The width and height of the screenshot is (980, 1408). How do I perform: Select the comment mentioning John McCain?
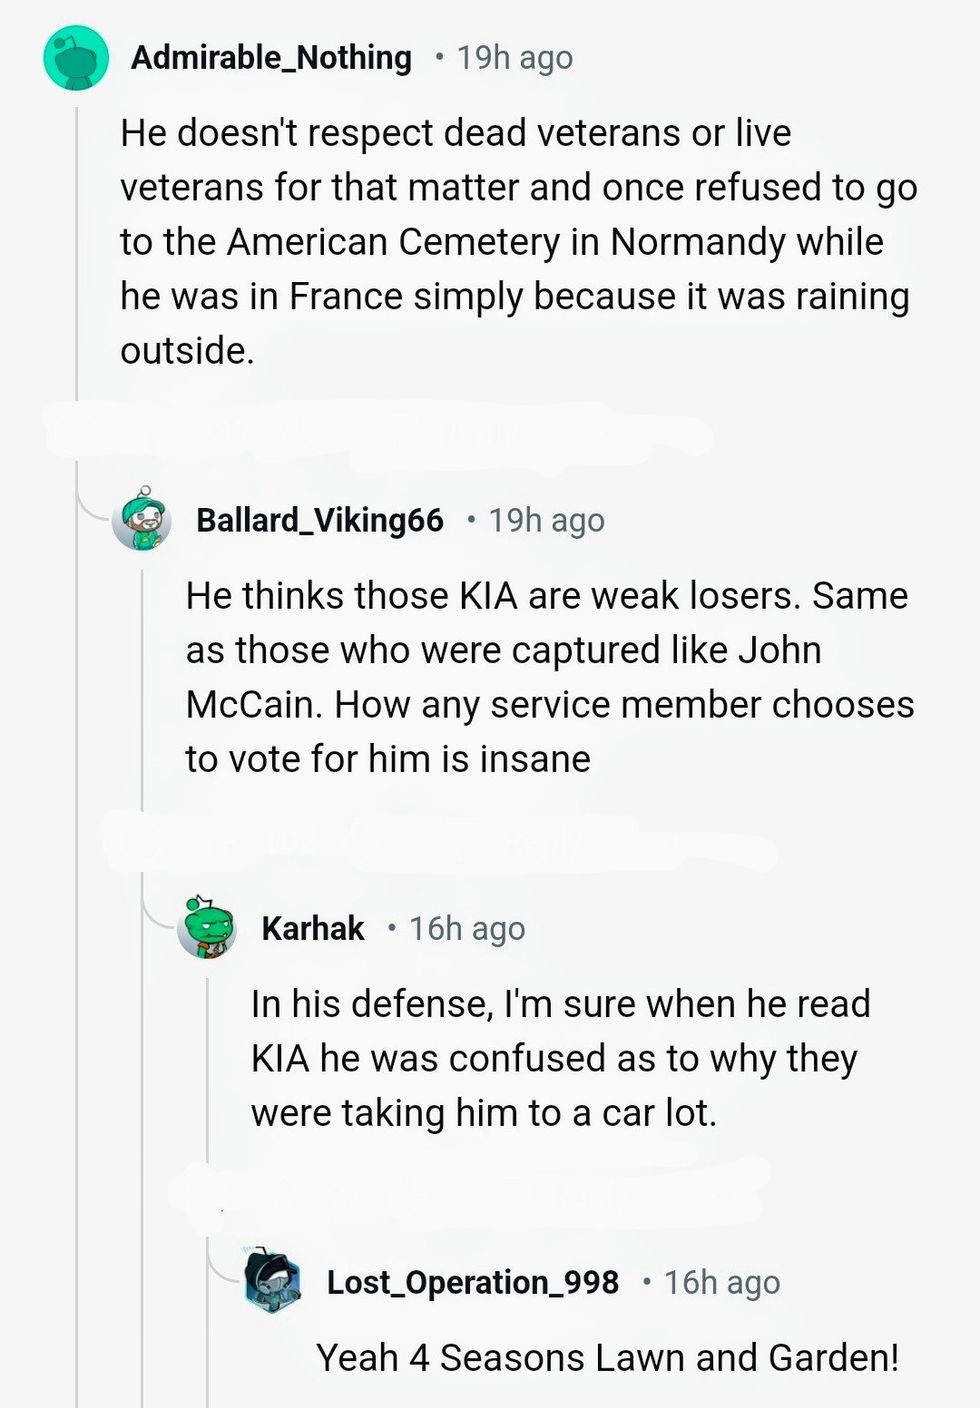point(548,677)
